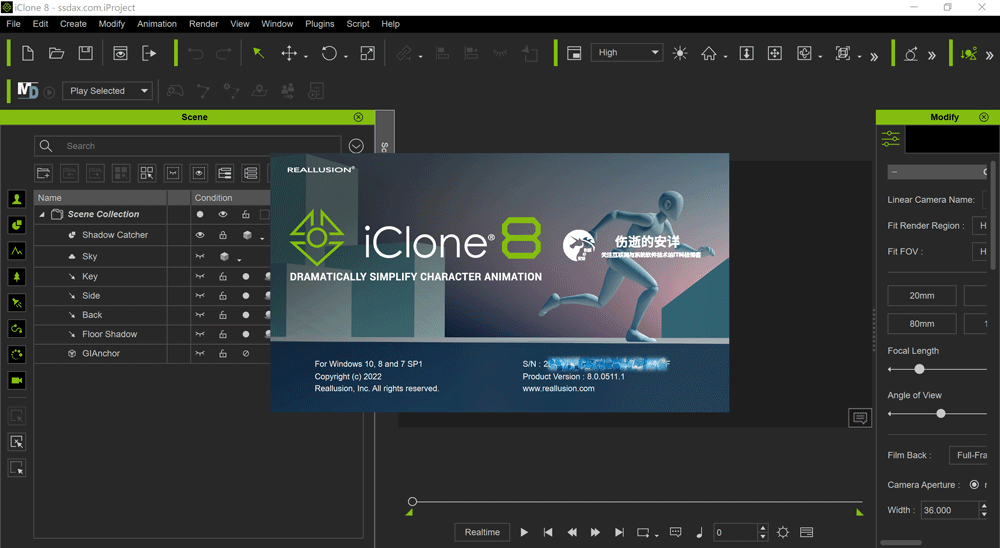1000x548 pixels.
Task: Open the Render menu
Action: point(203,24)
